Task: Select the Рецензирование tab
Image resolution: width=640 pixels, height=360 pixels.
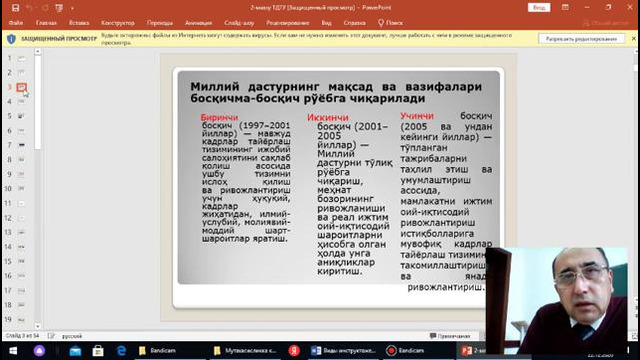Action: (288, 23)
